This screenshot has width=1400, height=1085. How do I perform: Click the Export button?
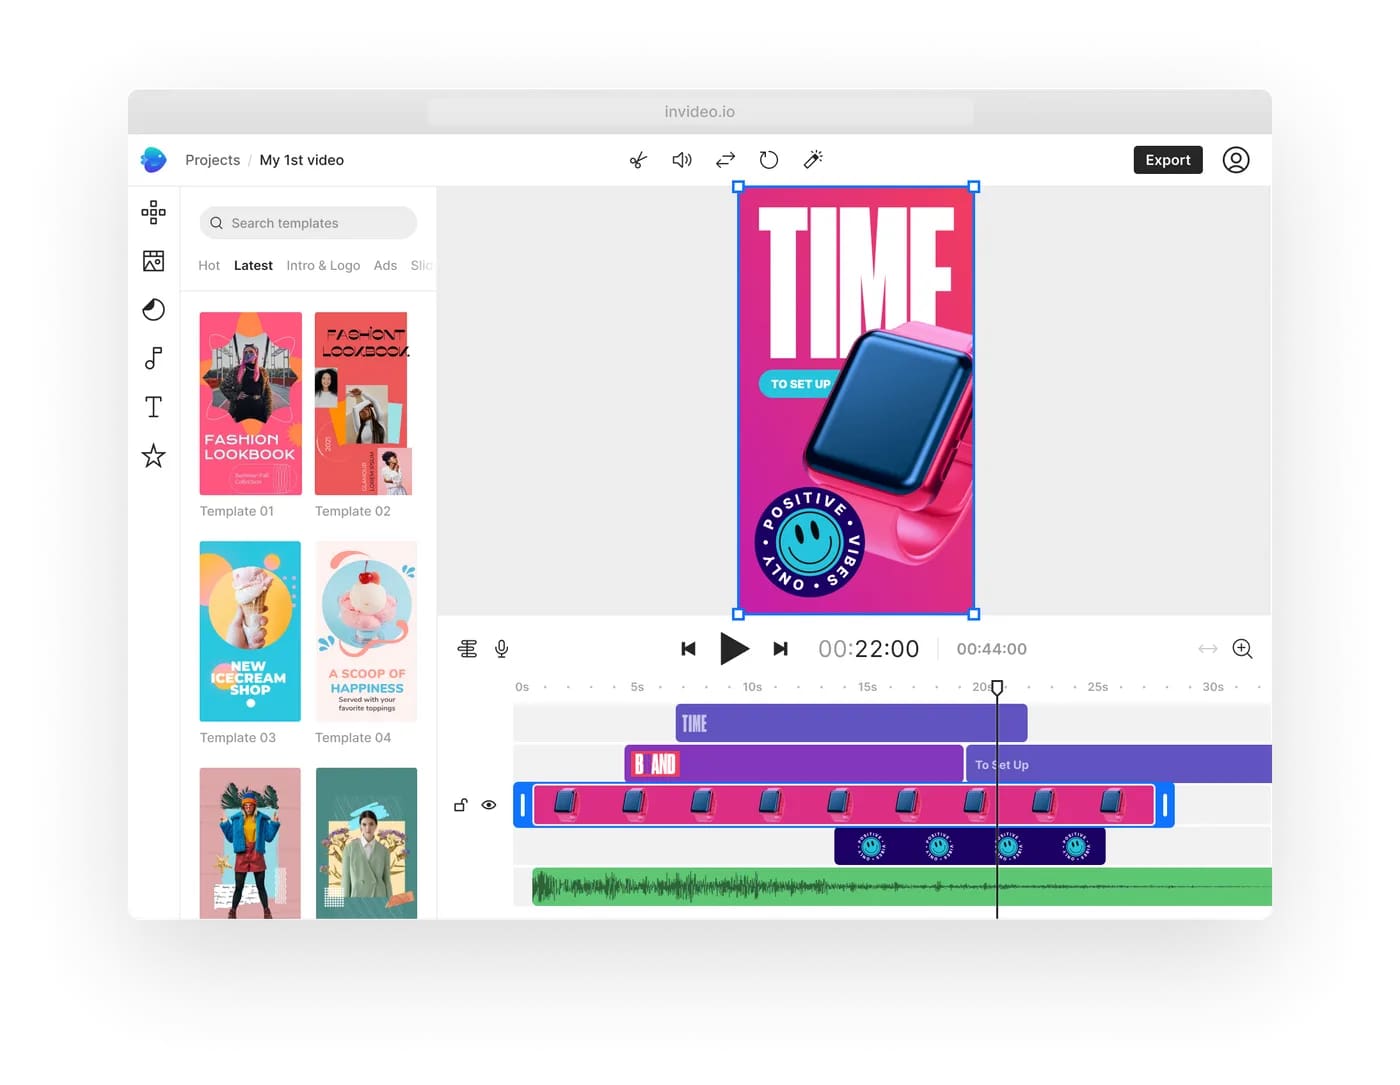tap(1168, 160)
